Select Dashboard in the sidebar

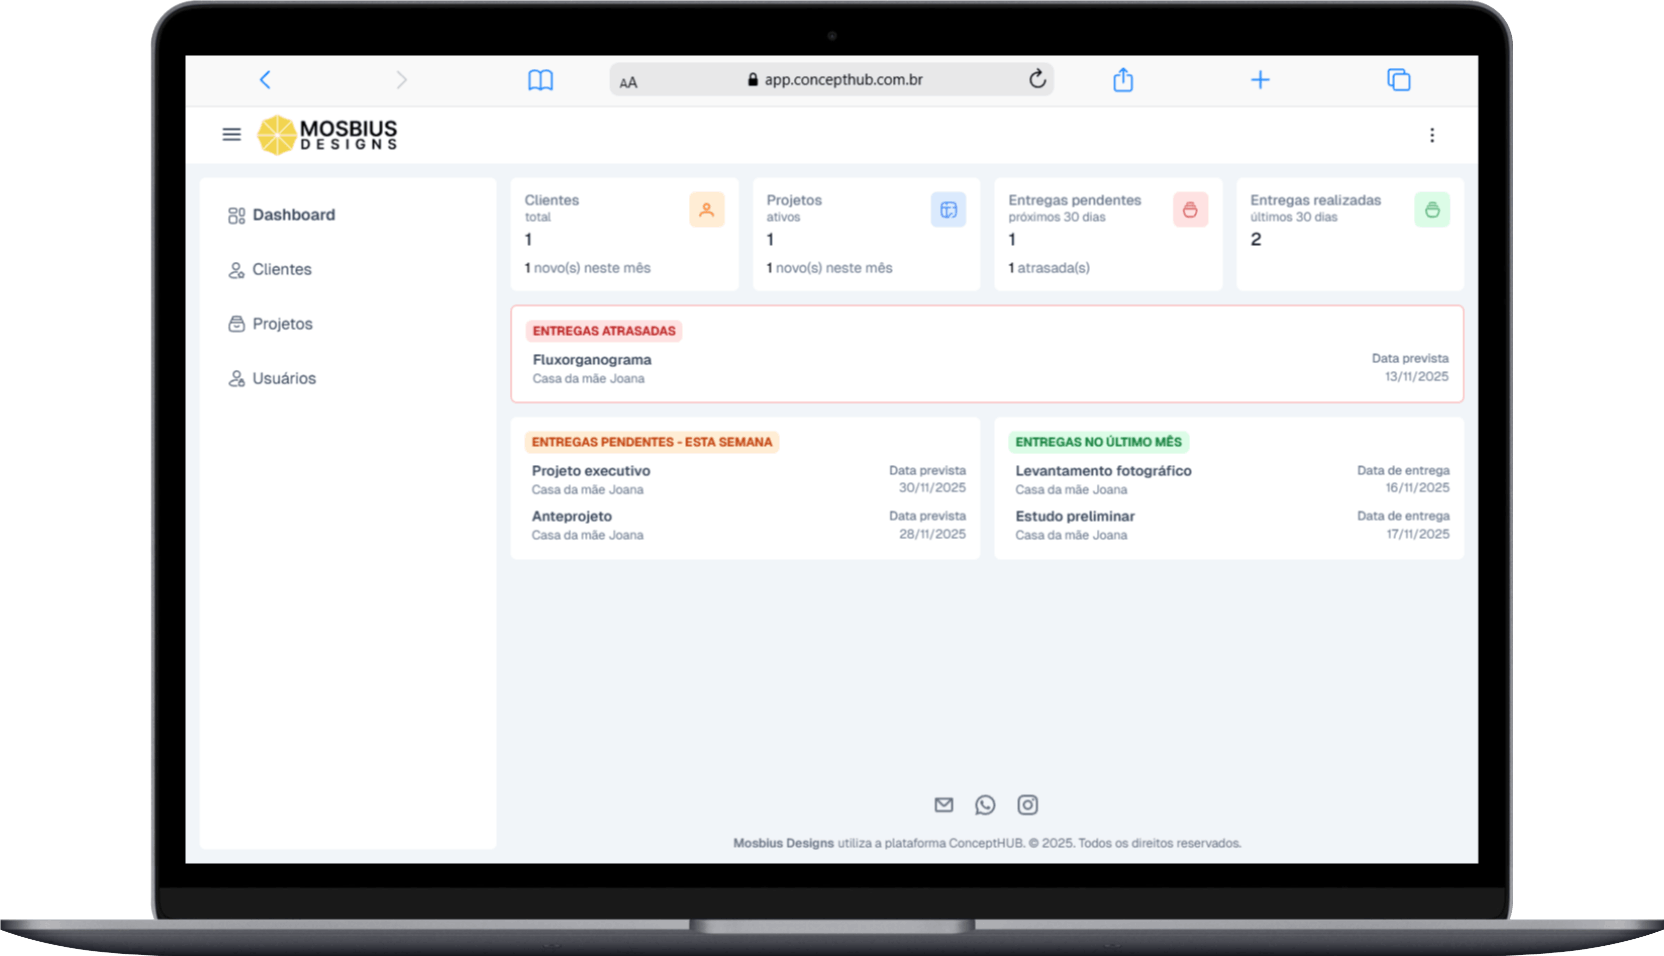pyautogui.click(x=294, y=214)
